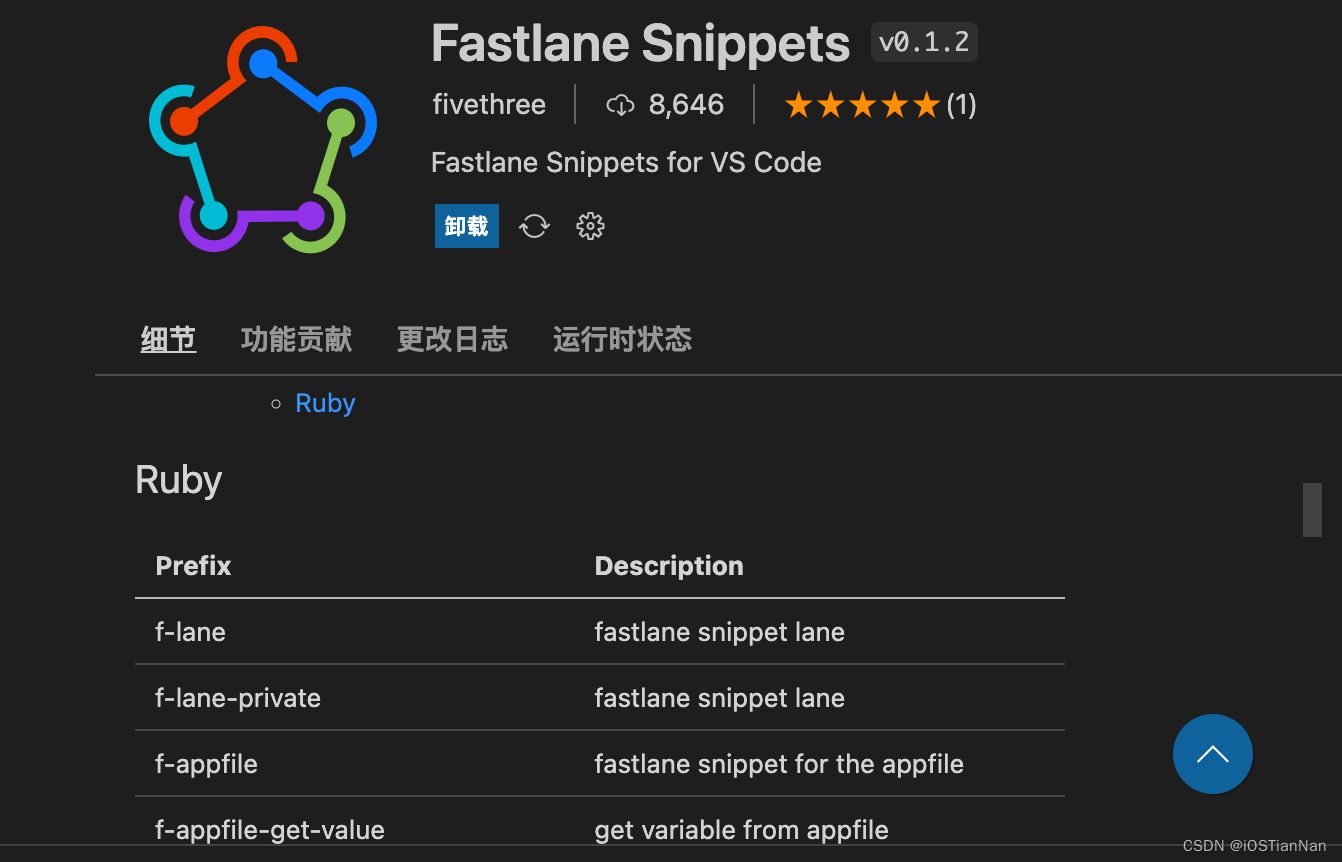Click the (1) rating count link
This screenshot has width=1342, height=862.
[x=962, y=104]
